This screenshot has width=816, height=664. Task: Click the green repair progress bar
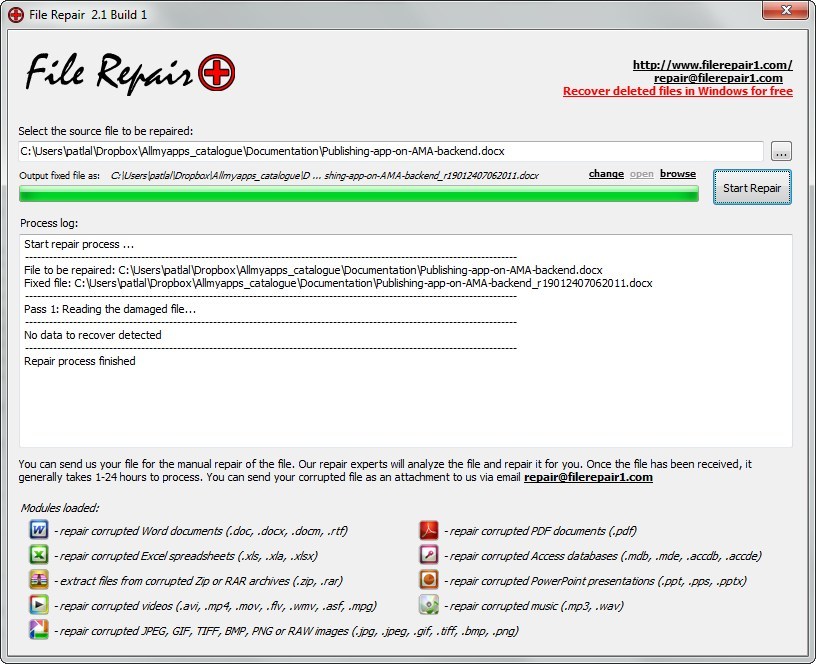(x=359, y=194)
